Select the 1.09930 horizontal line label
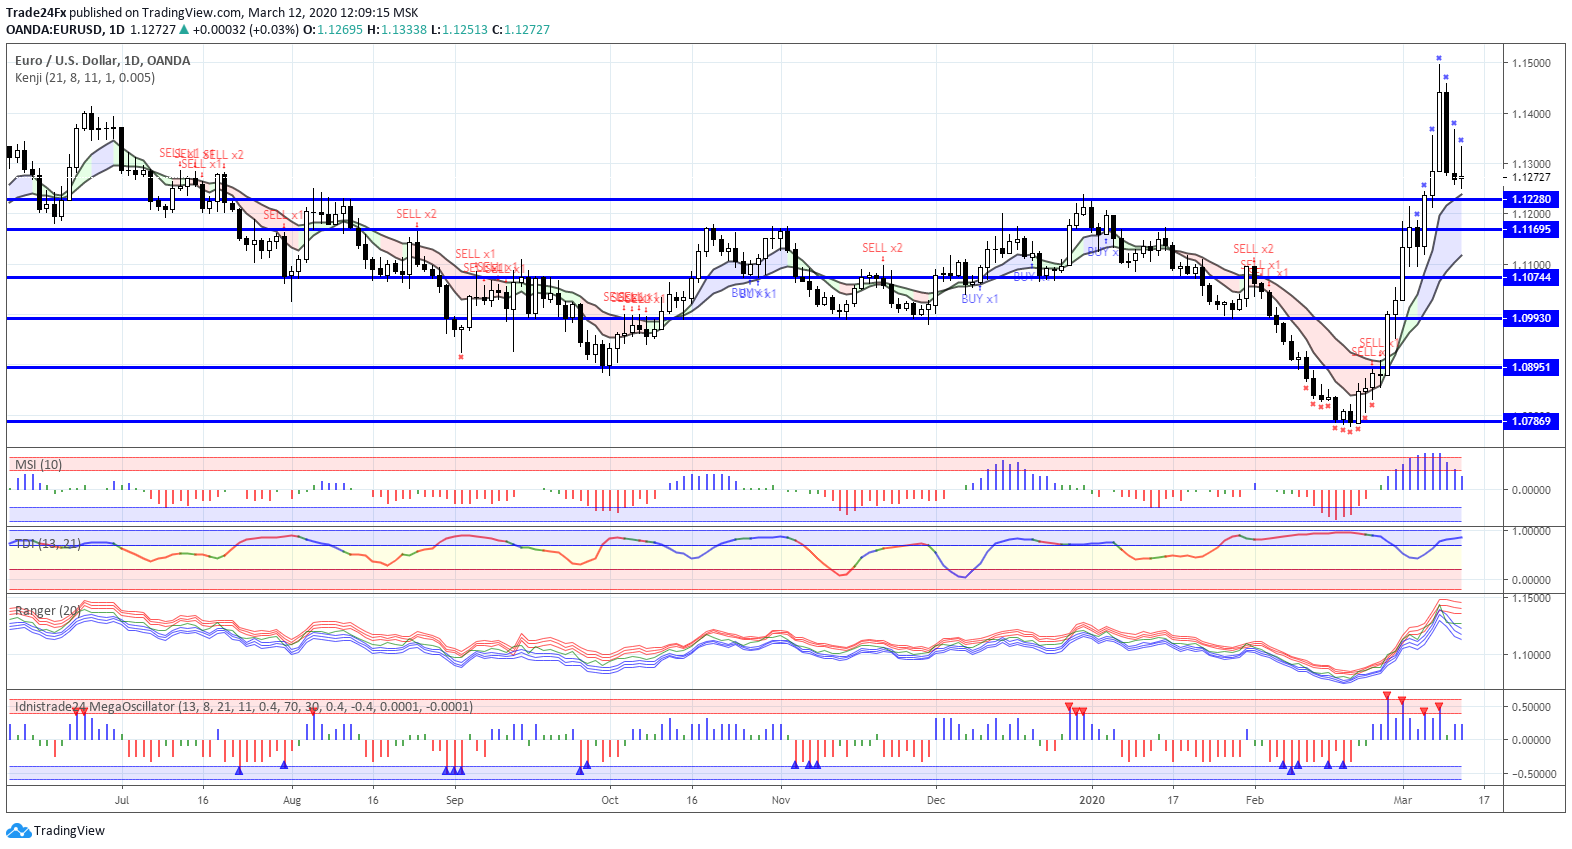The height and width of the screenshot is (849, 1572). 1530,319
